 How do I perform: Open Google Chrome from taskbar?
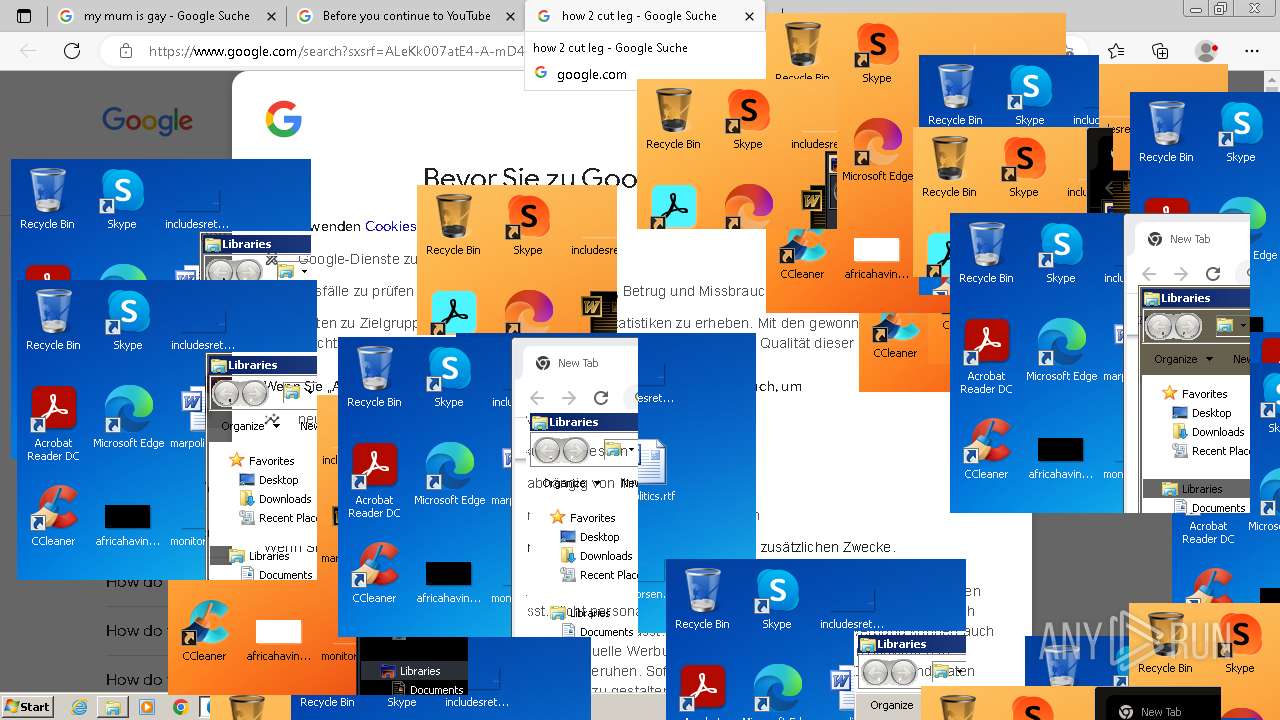pos(180,707)
